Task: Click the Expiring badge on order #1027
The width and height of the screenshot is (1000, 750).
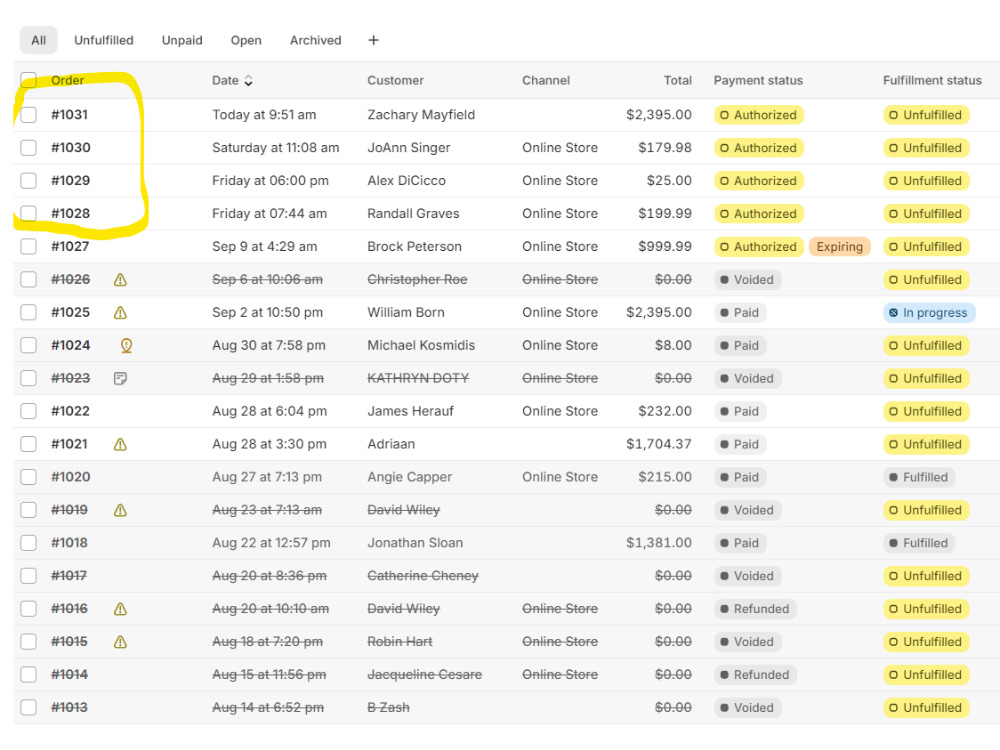Action: 839,247
